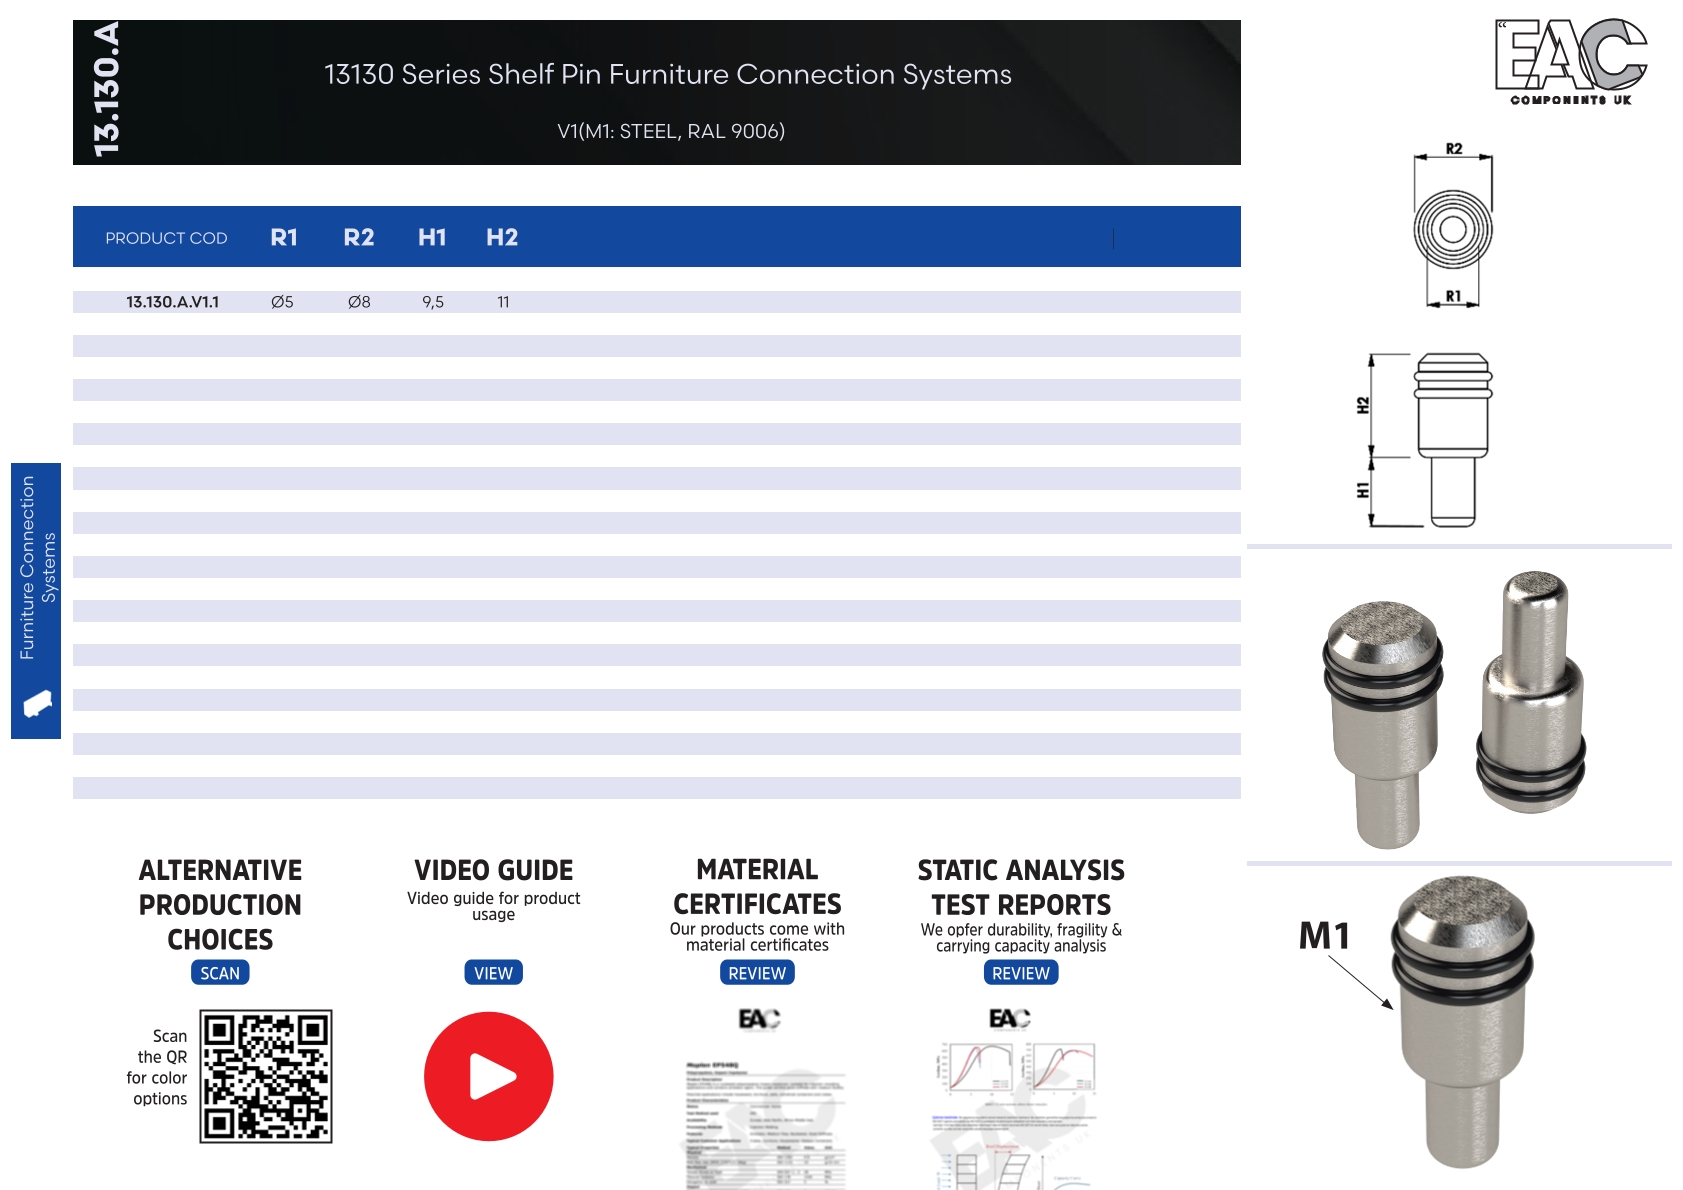The width and height of the screenshot is (1683, 1190).
Task: Click the EAC logo above the analysis report
Action: click(1010, 1018)
